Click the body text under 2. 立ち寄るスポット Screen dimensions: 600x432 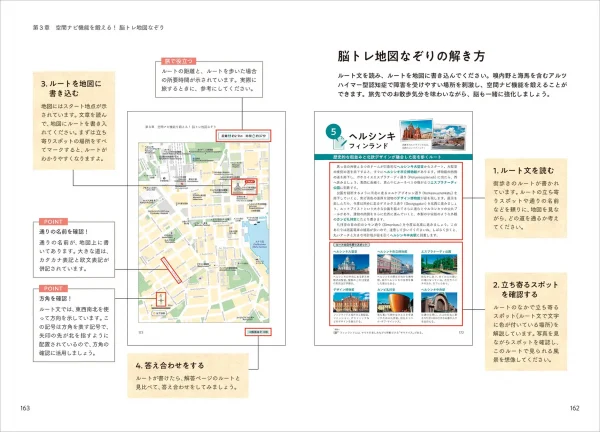point(526,334)
